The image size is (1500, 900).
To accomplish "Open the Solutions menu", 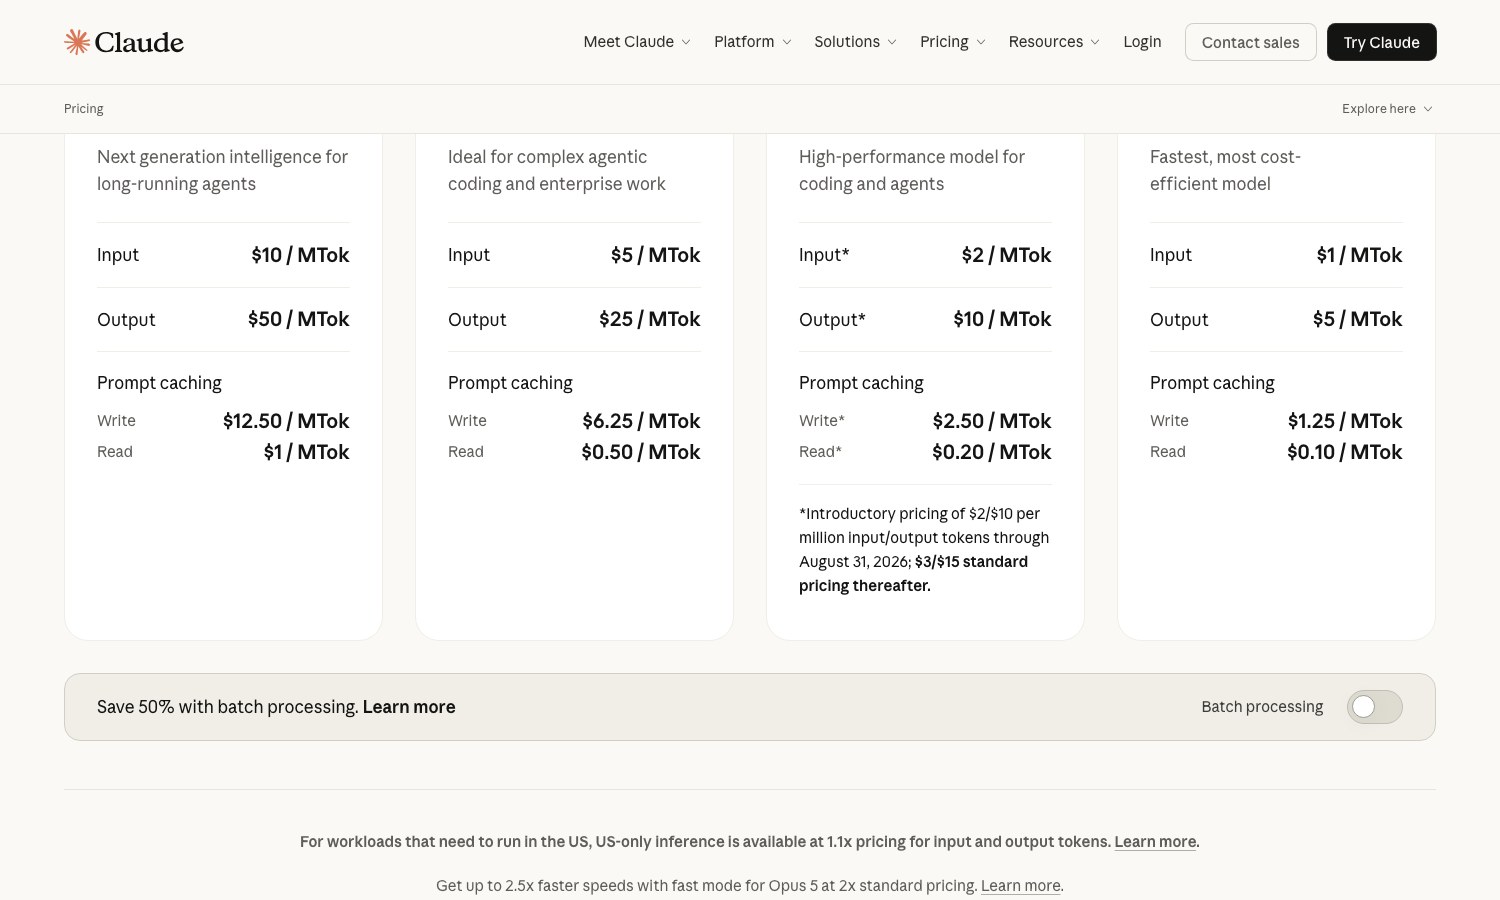I will [x=855, y=42].
